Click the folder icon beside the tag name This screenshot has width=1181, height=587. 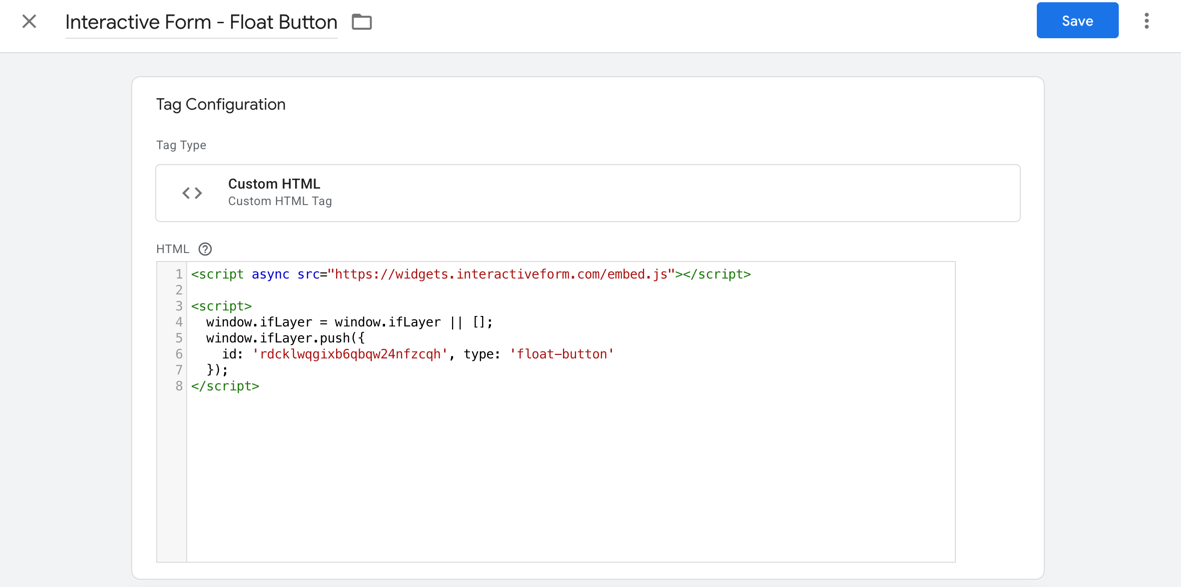(x=361, y=21)
